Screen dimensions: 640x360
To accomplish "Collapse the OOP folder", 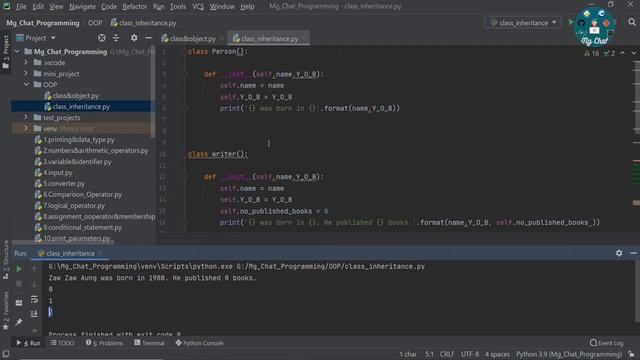I will 26,84.
